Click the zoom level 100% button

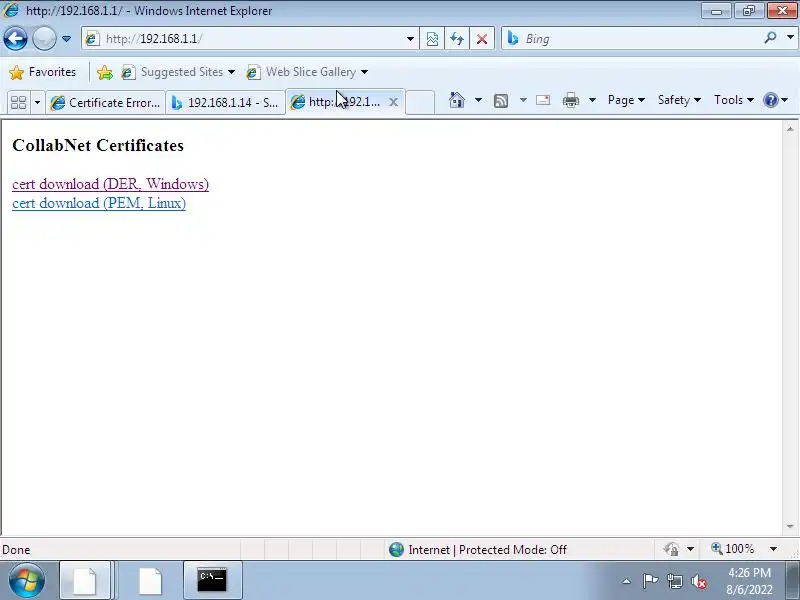coord(733,549)
